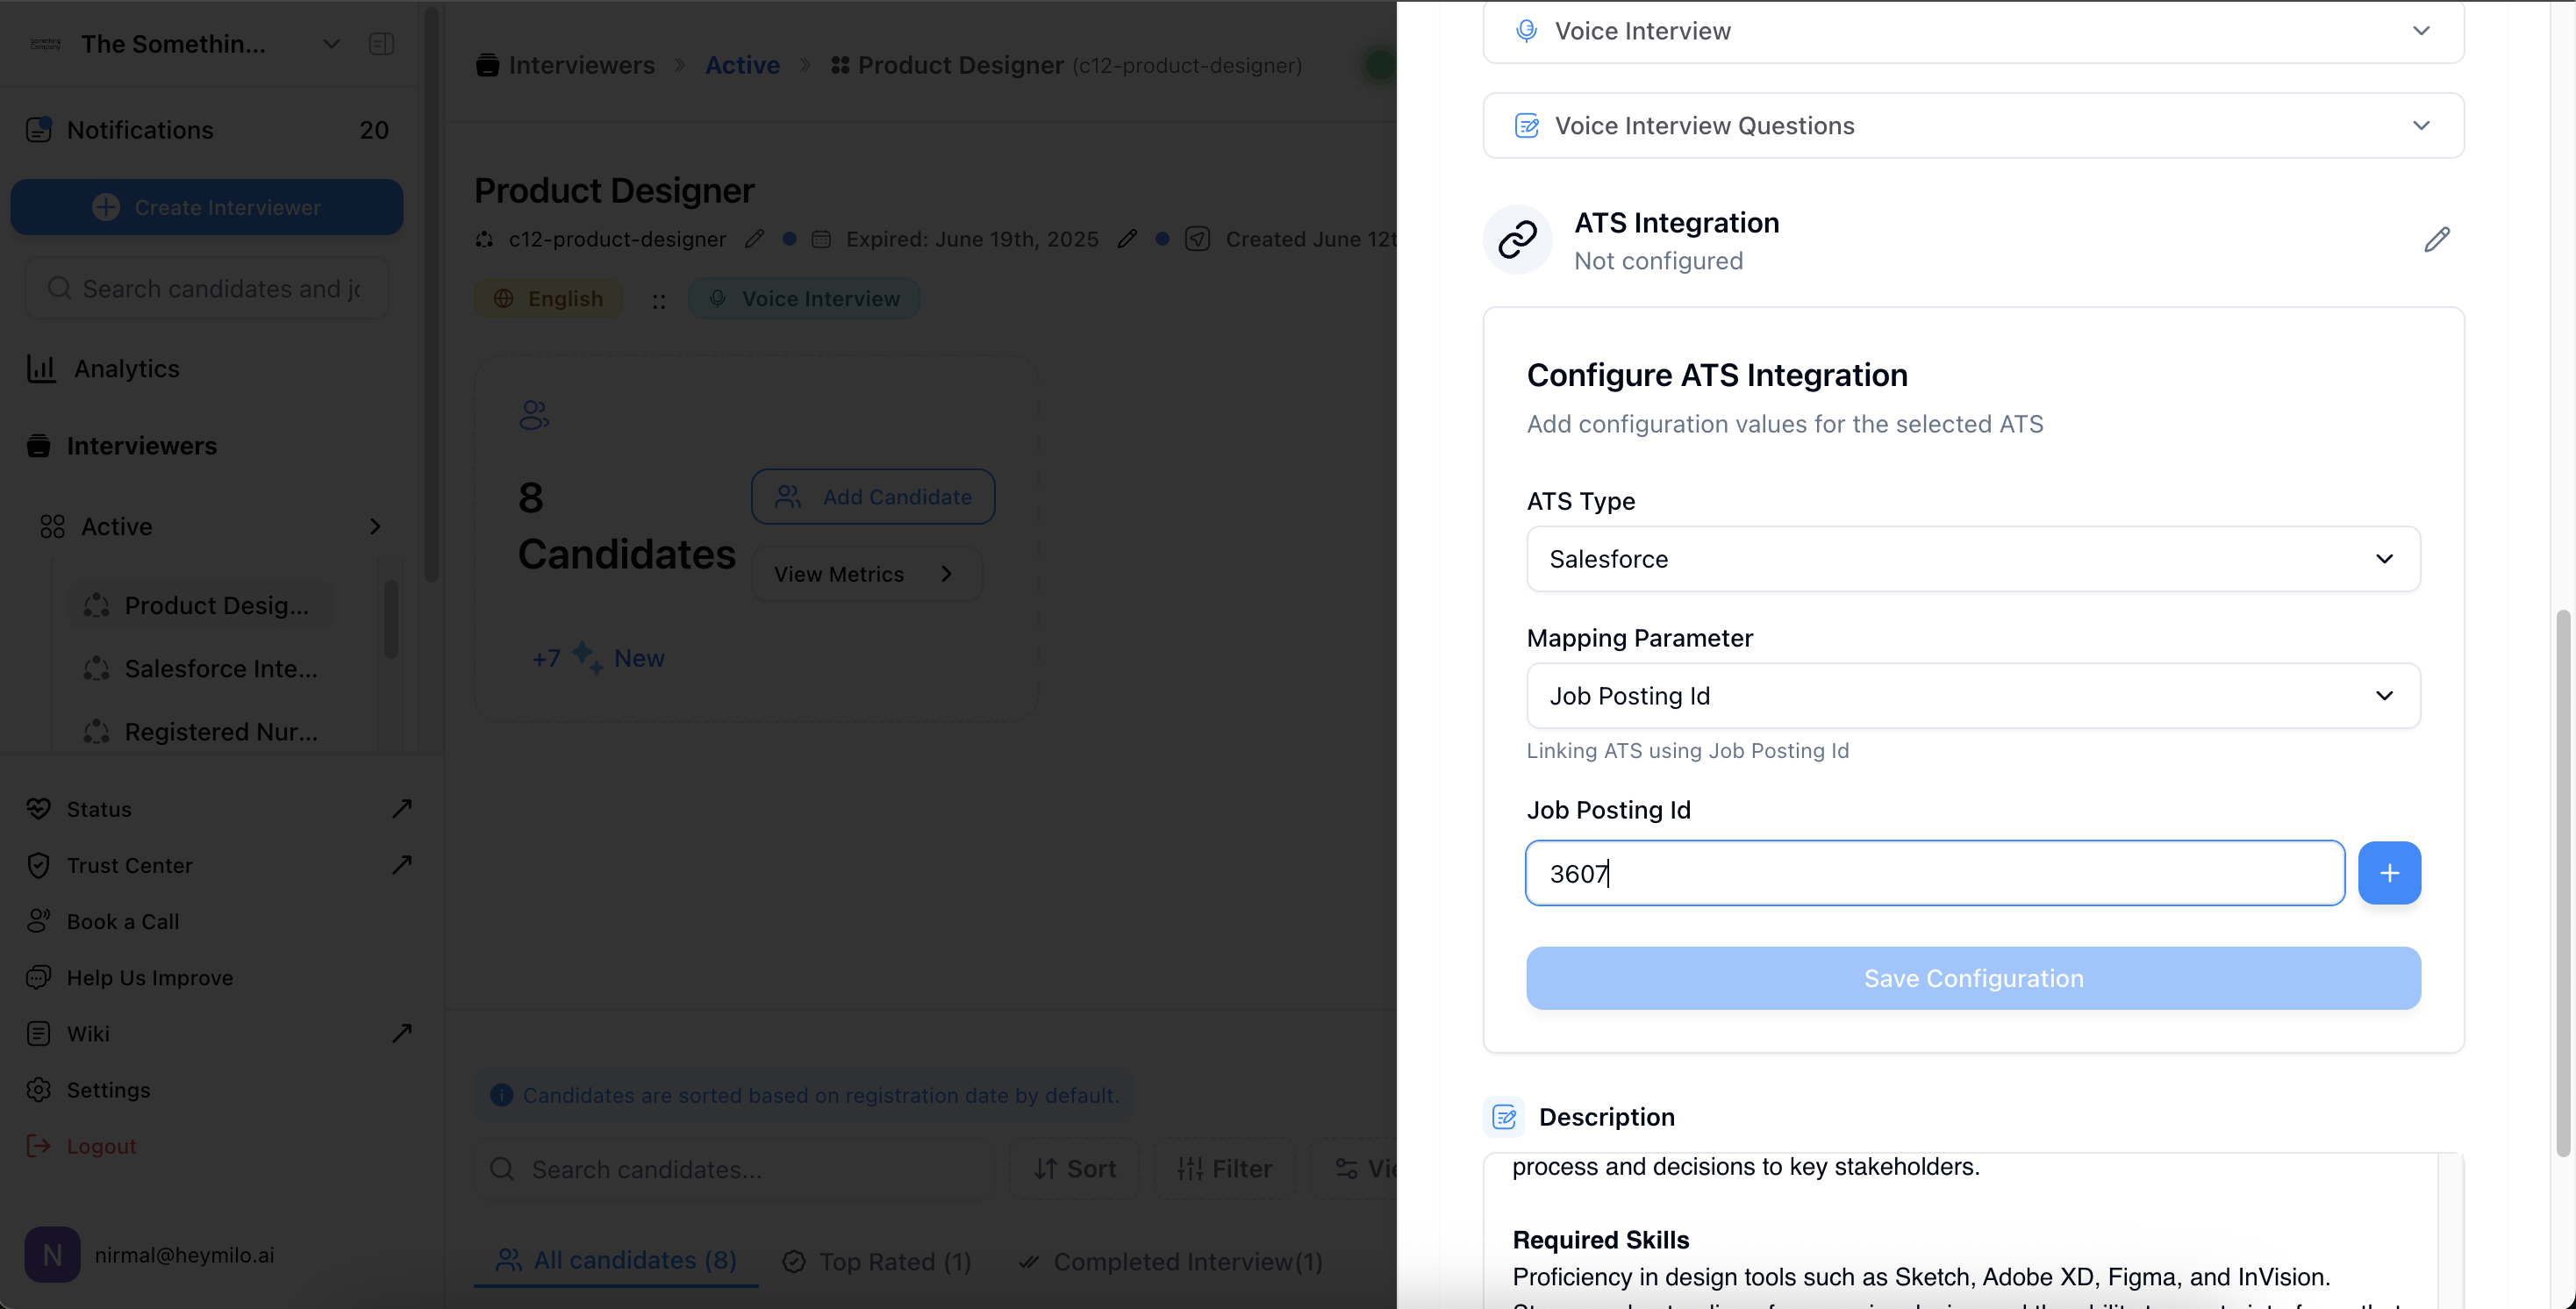The width and height of the screenshot is (2576, 1309).
Task: Click the blue plus button beside Job Posting Id
Action: [2389, 873]
